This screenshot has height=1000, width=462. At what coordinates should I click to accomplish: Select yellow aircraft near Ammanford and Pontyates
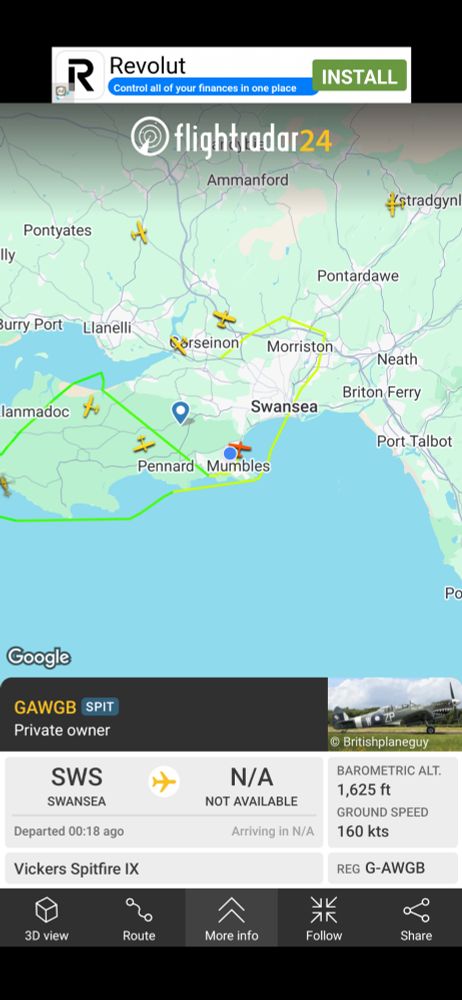139,232
